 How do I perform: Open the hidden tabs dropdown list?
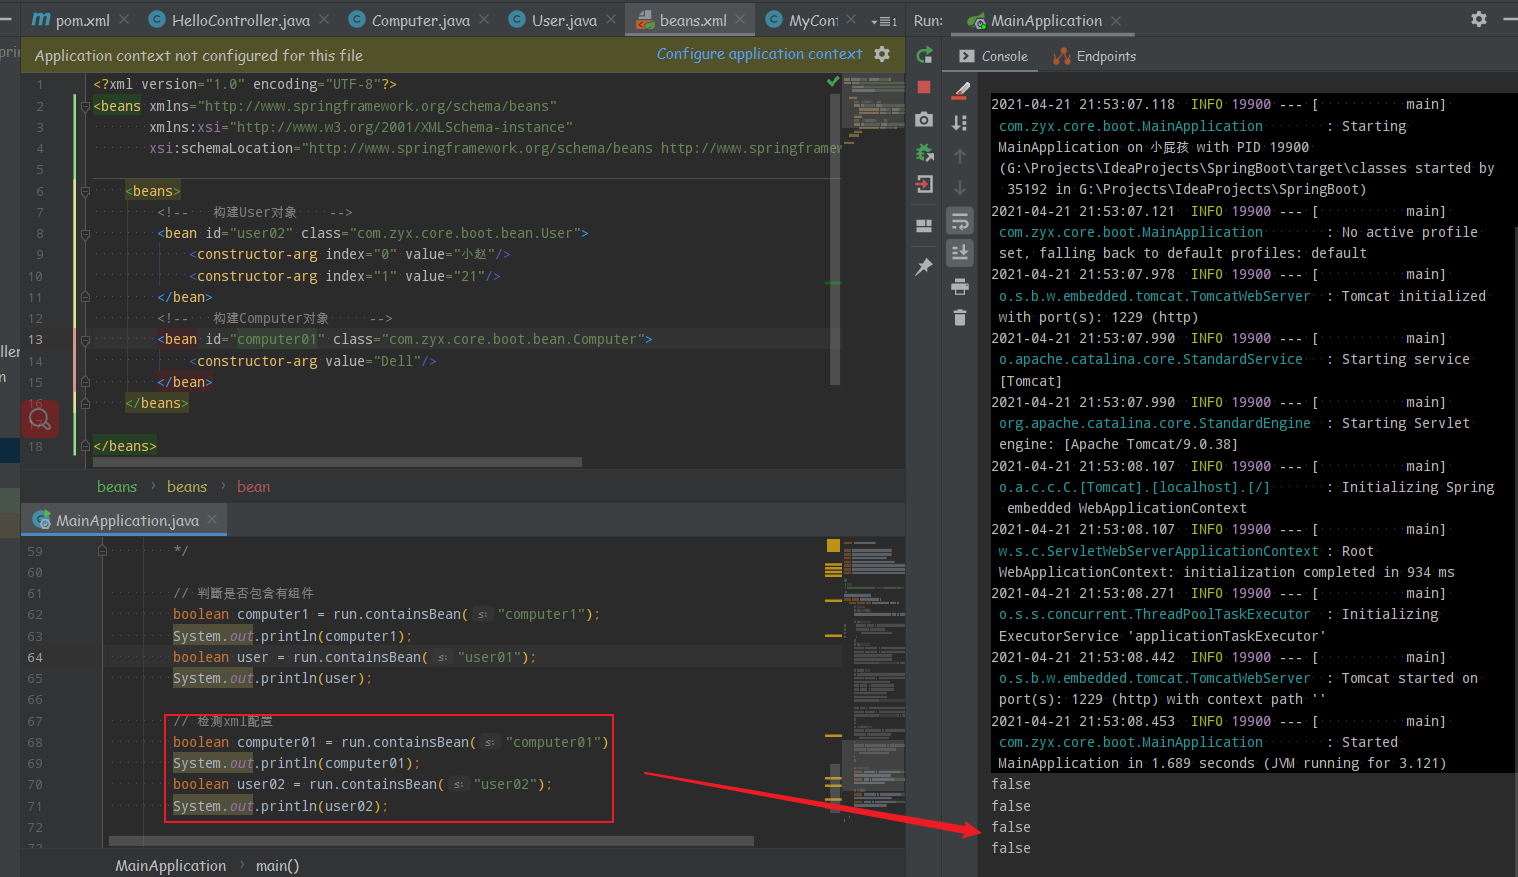pyautogui.click(x=884, y=21)
